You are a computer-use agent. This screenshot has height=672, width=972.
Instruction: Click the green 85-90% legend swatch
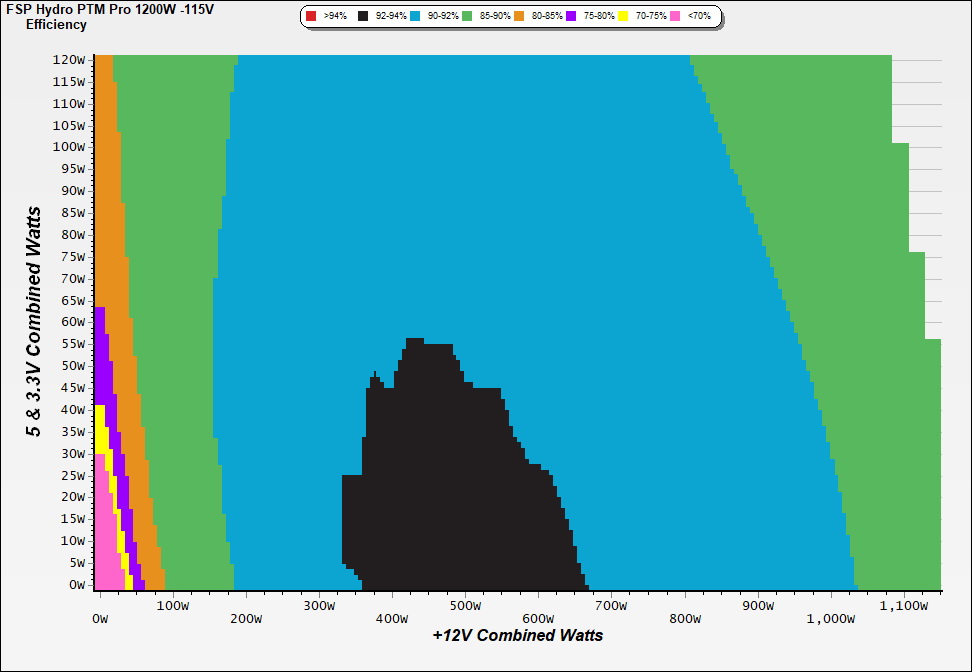tap(467, 17)
